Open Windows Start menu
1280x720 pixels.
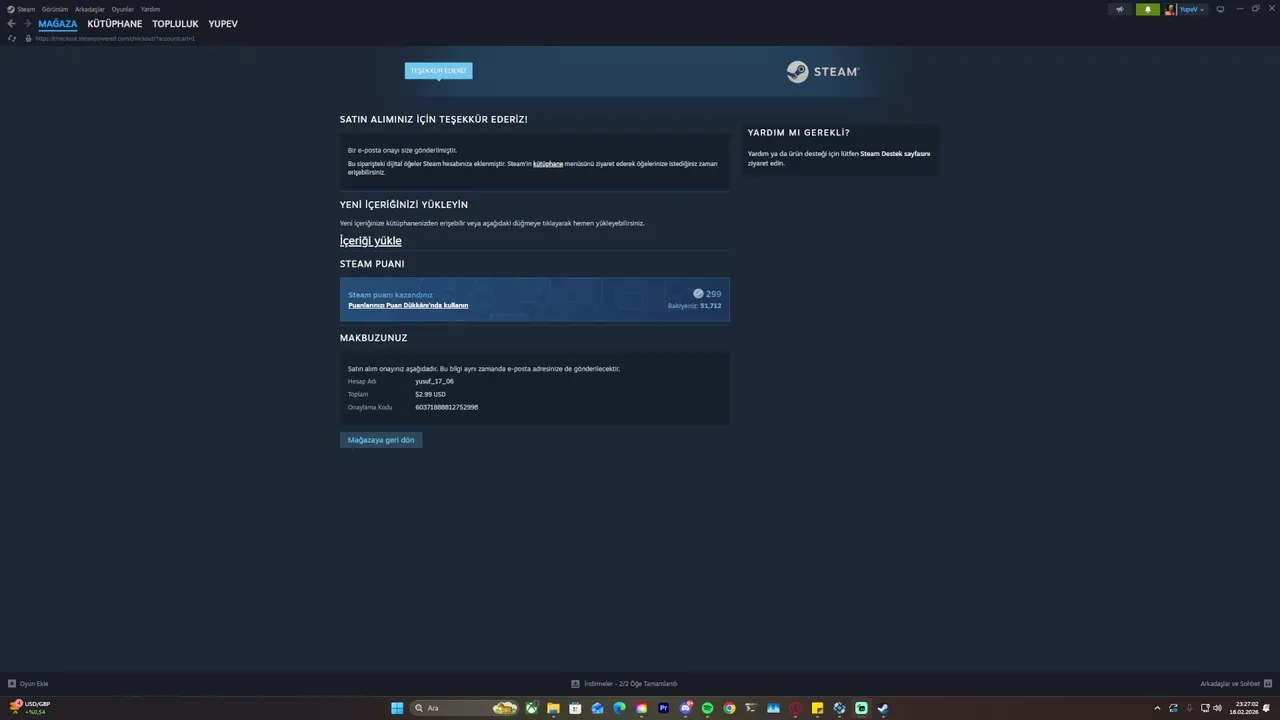click(397, 708)
